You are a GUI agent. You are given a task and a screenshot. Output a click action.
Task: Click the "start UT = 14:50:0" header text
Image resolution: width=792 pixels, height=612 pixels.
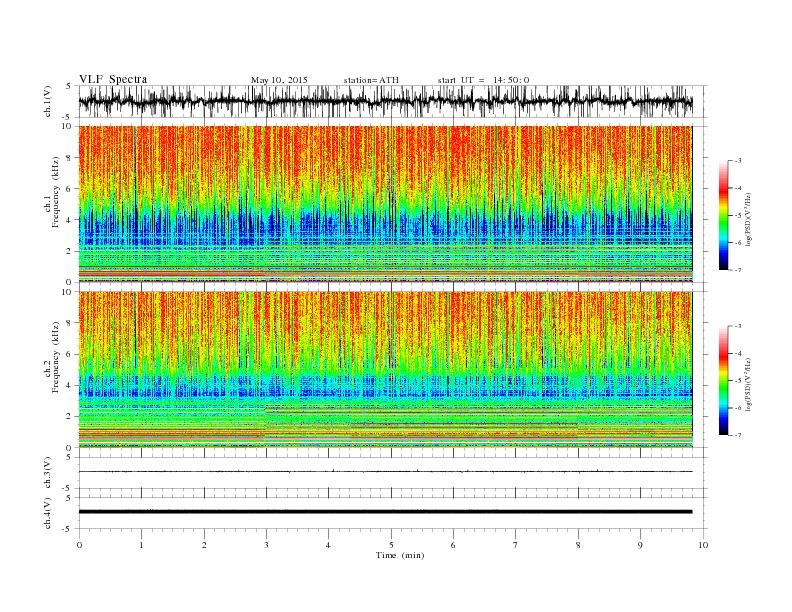pos(483,80)
